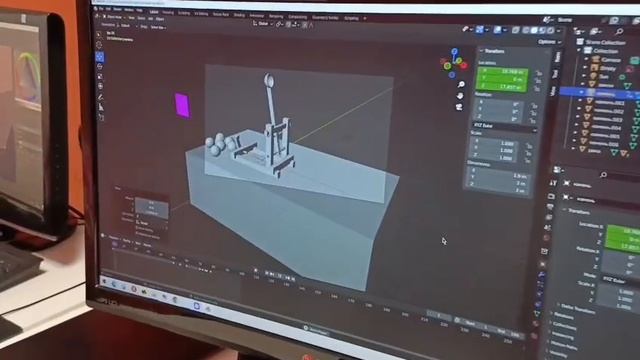Viewport: 640px width, 360px height.
Task: Select the Sun object in the outliner
Action: pyautogui.click(x=604, y=76)
